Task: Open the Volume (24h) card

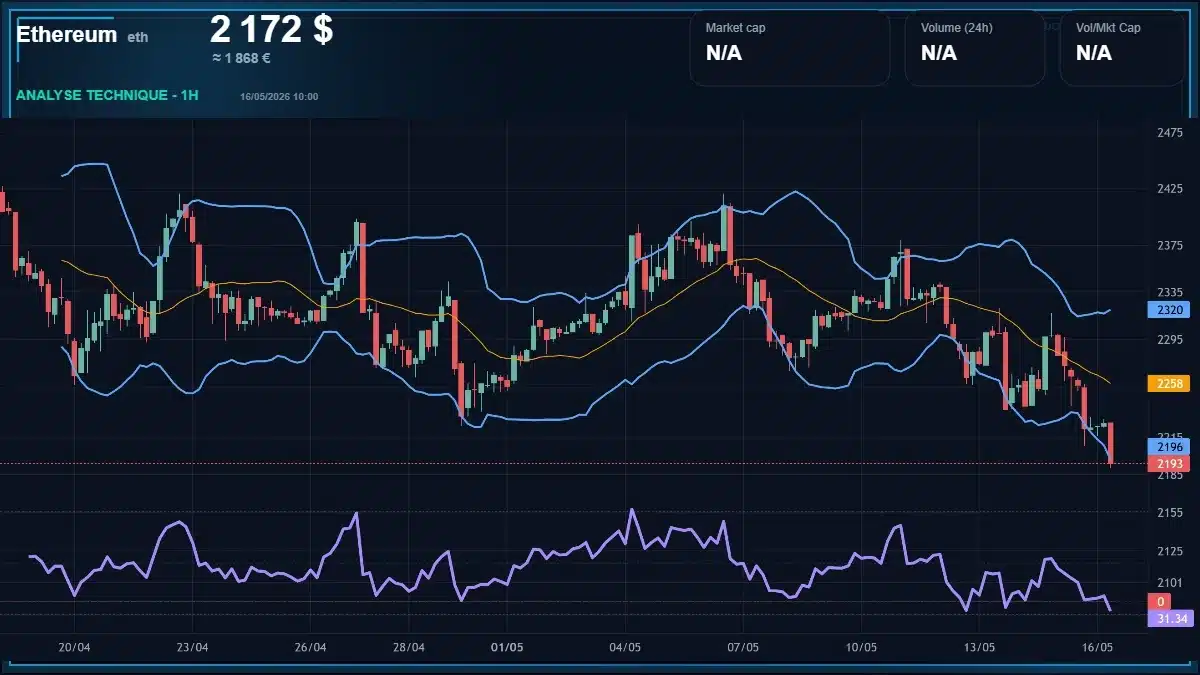Action: point(975,47)
